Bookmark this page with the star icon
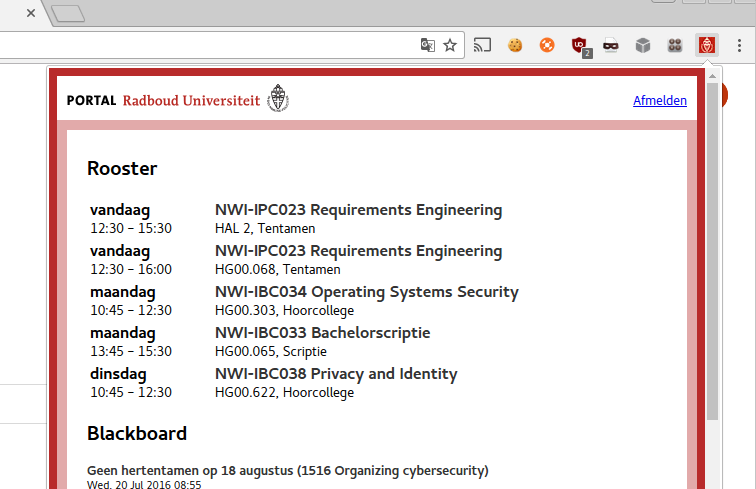This screenshot has width=756, height=489. pyautogui.click(x=451, y=45)
